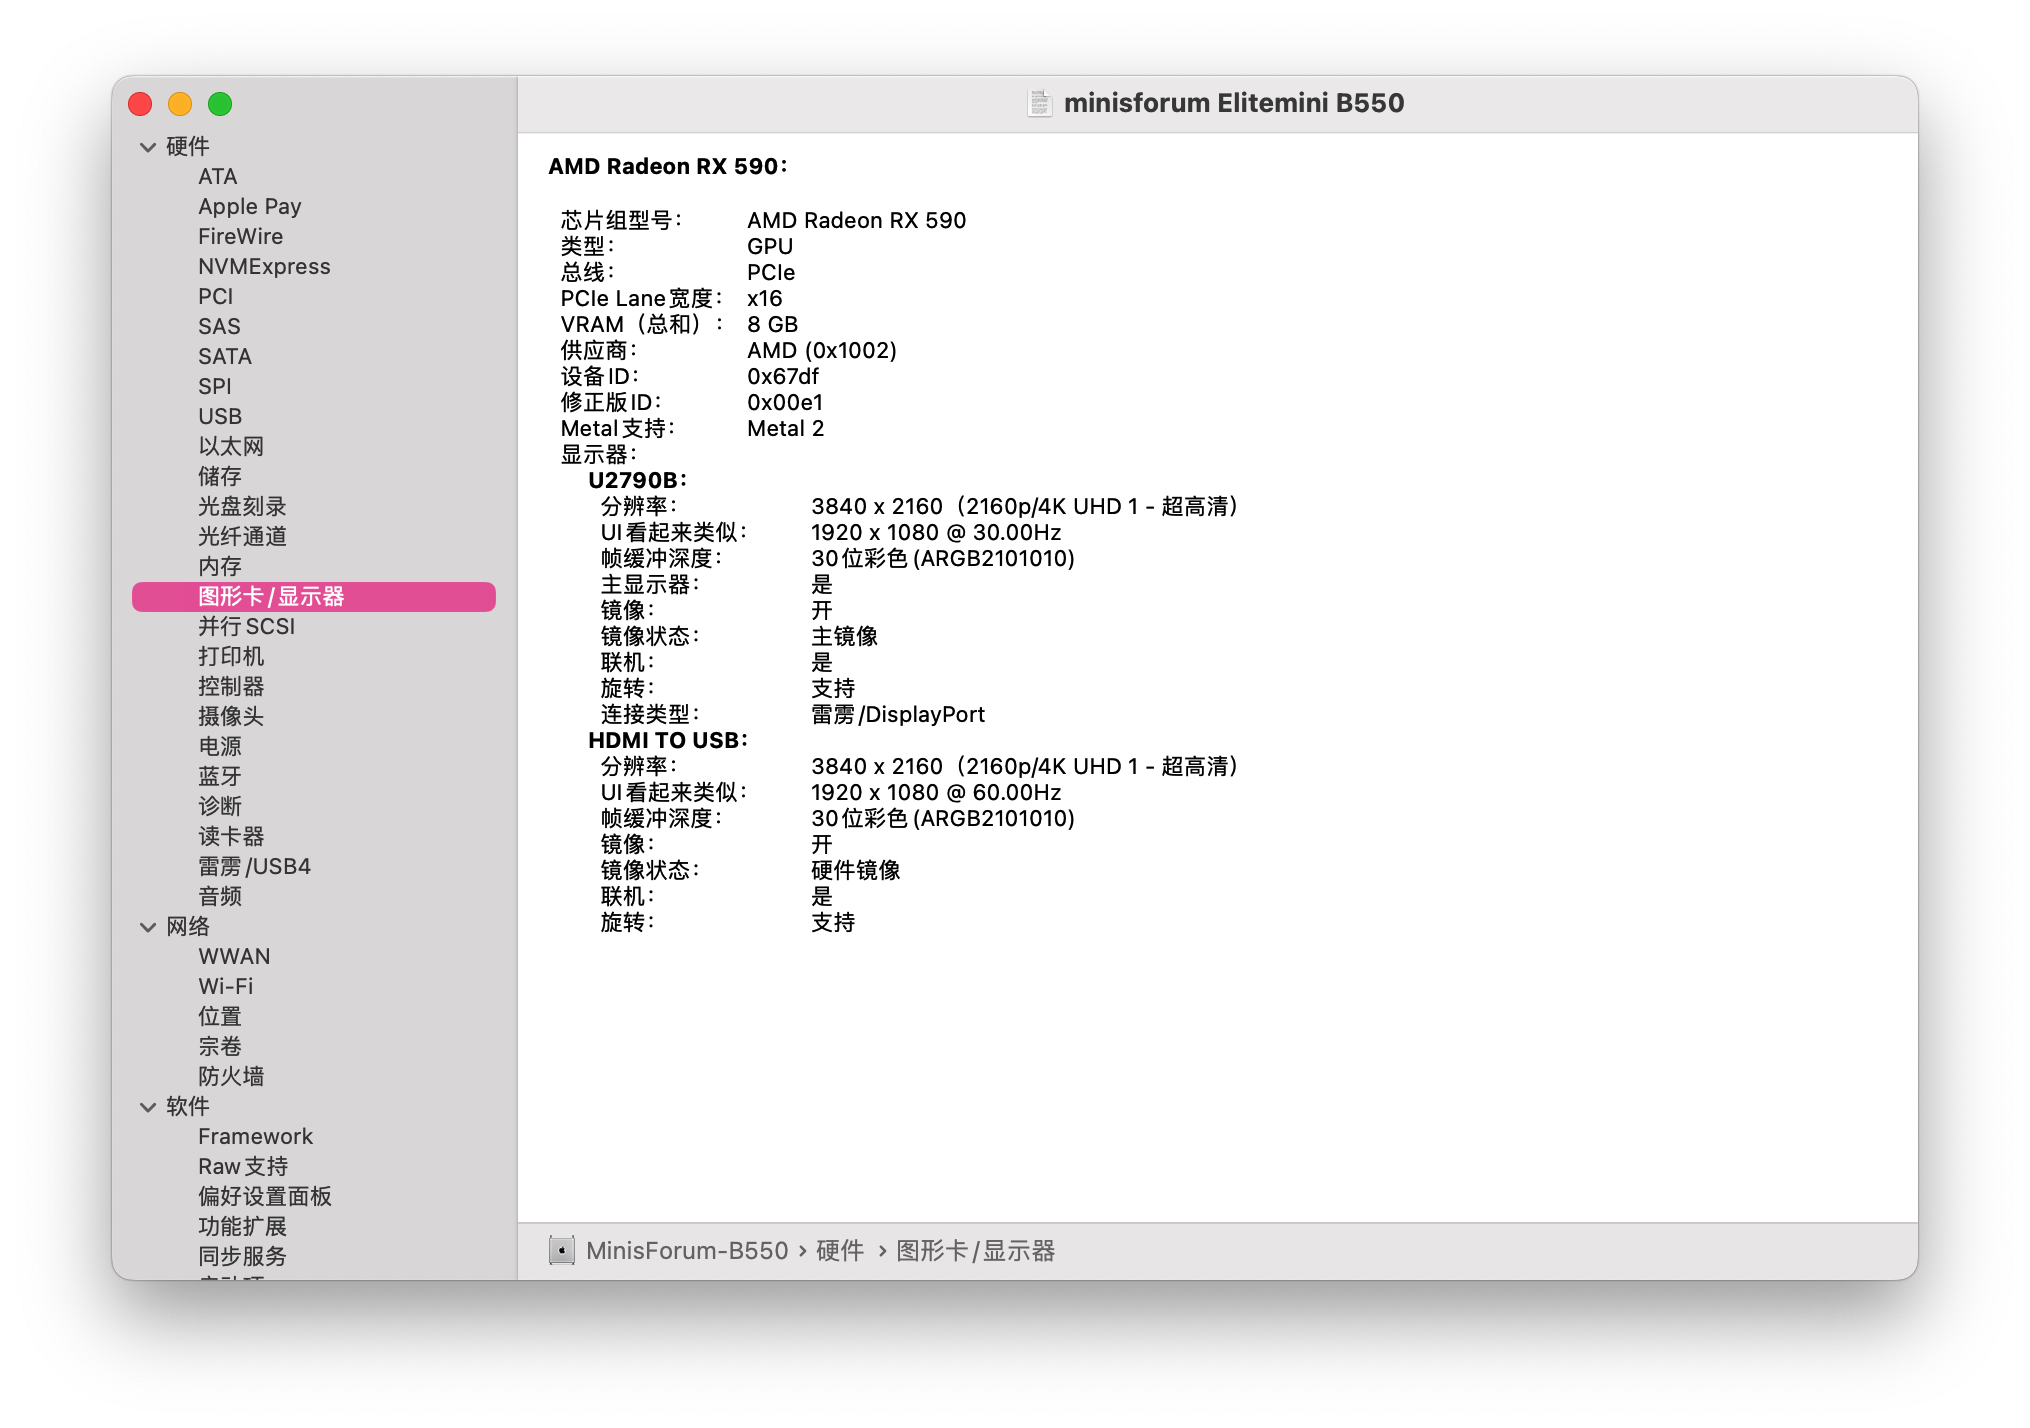Collapse the 网络 network section
The image size is (2030, 1428).
[x=148, y=927]
